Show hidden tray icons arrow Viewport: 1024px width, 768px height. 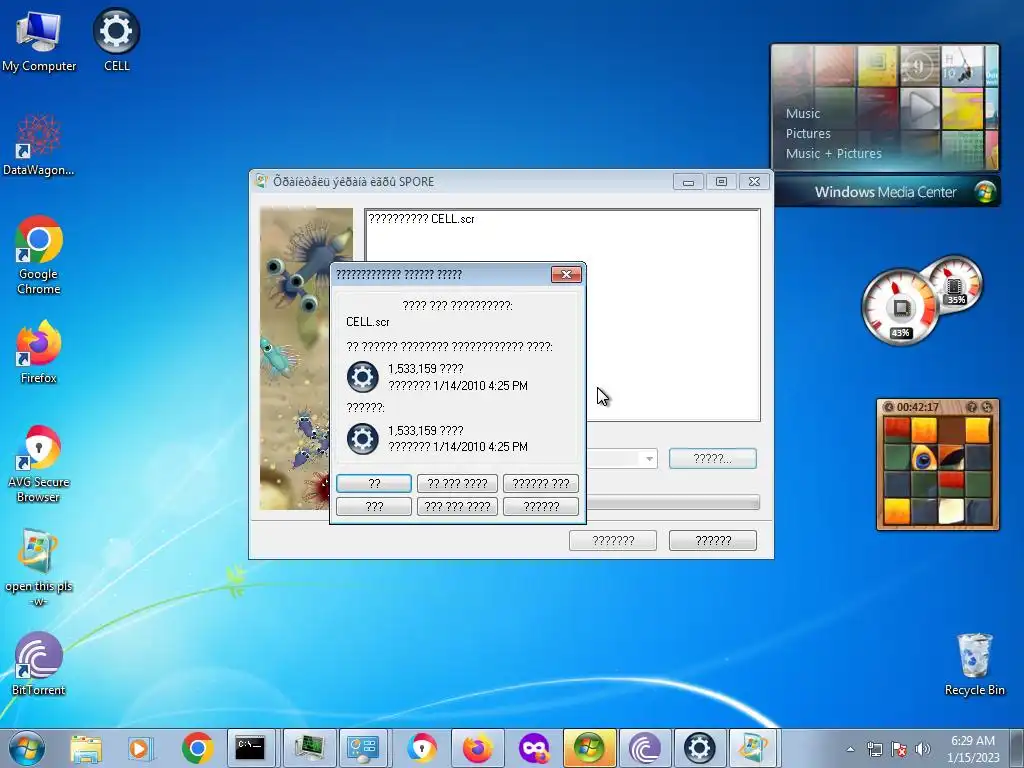[x=850, y=749]
